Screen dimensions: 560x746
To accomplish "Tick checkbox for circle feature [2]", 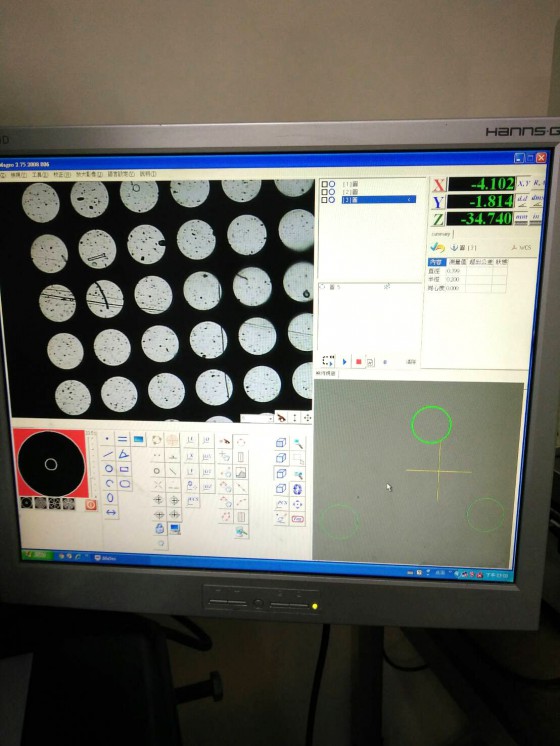I will click(x=324, y=192).
